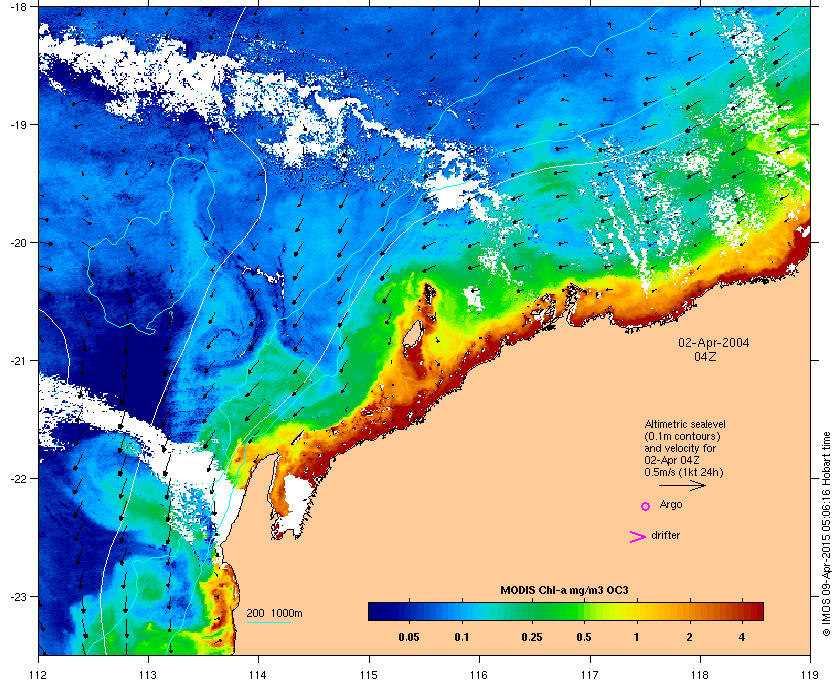Click the colorbar tick label 4
Screen dimensions: 840x680
pyautogui.click(x=742, y=637)
